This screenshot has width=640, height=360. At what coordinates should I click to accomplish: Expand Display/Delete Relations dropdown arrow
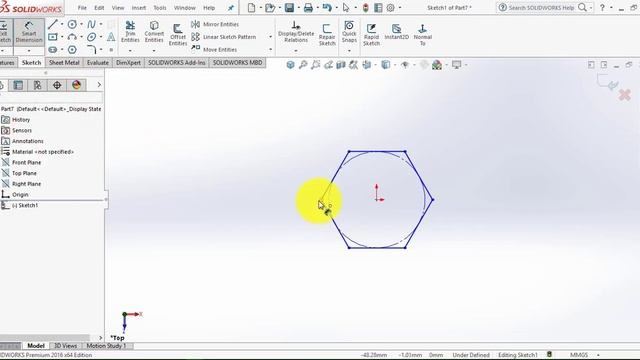coord(296,51)
